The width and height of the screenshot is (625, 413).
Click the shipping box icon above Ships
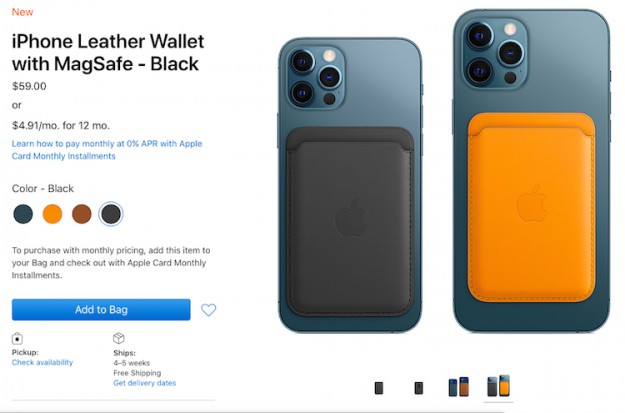[x=119, y=338]
